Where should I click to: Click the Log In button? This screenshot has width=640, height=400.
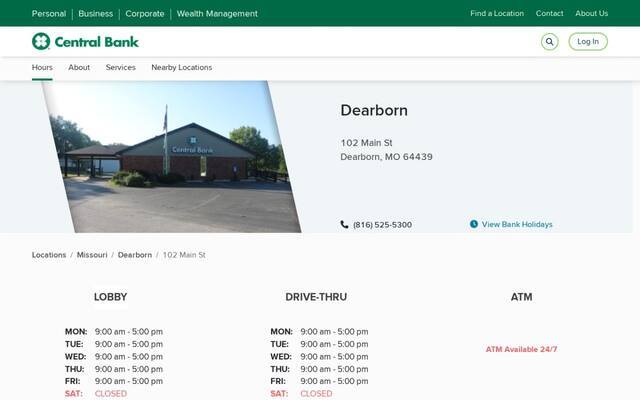point(588,42)
